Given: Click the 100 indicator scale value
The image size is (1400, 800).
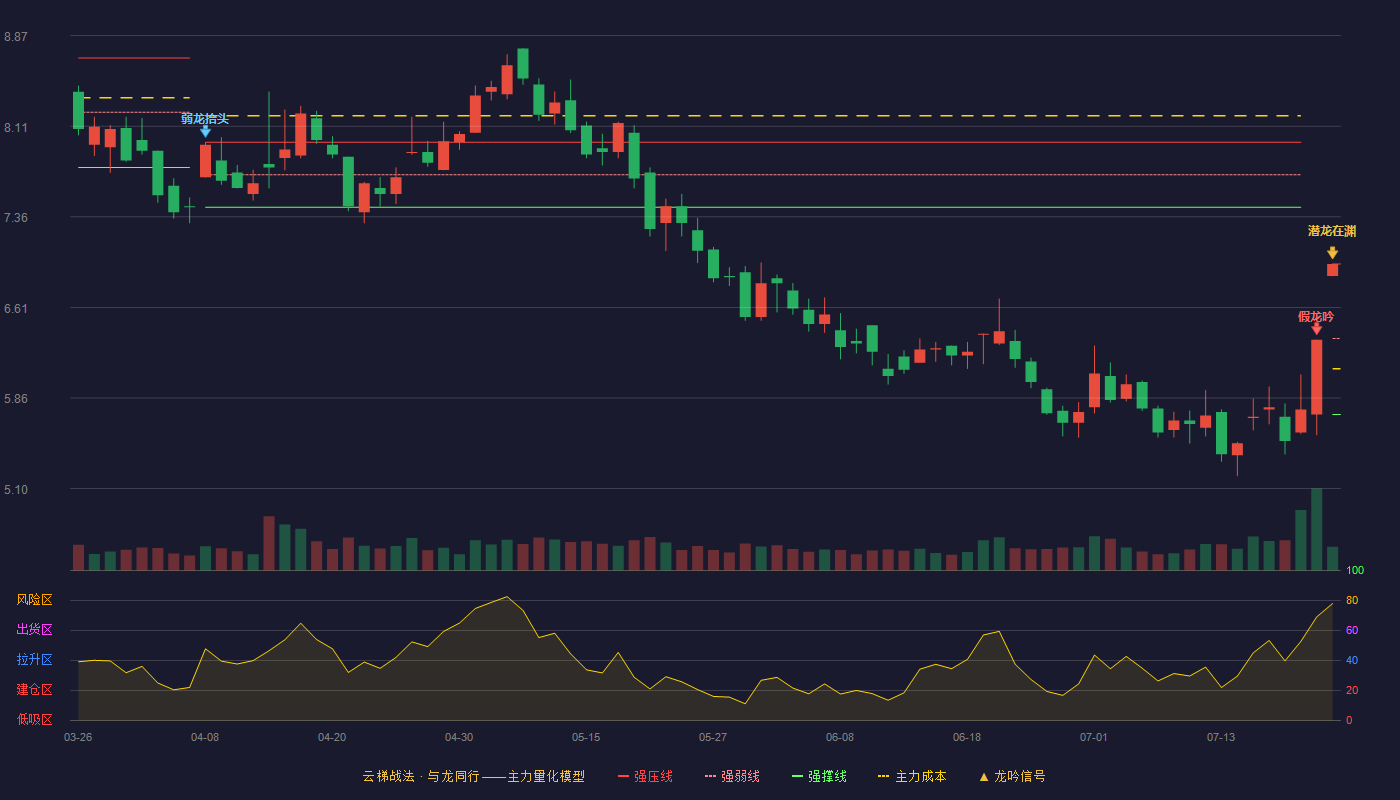Looking at the screenshot, I should [1355, 571].
